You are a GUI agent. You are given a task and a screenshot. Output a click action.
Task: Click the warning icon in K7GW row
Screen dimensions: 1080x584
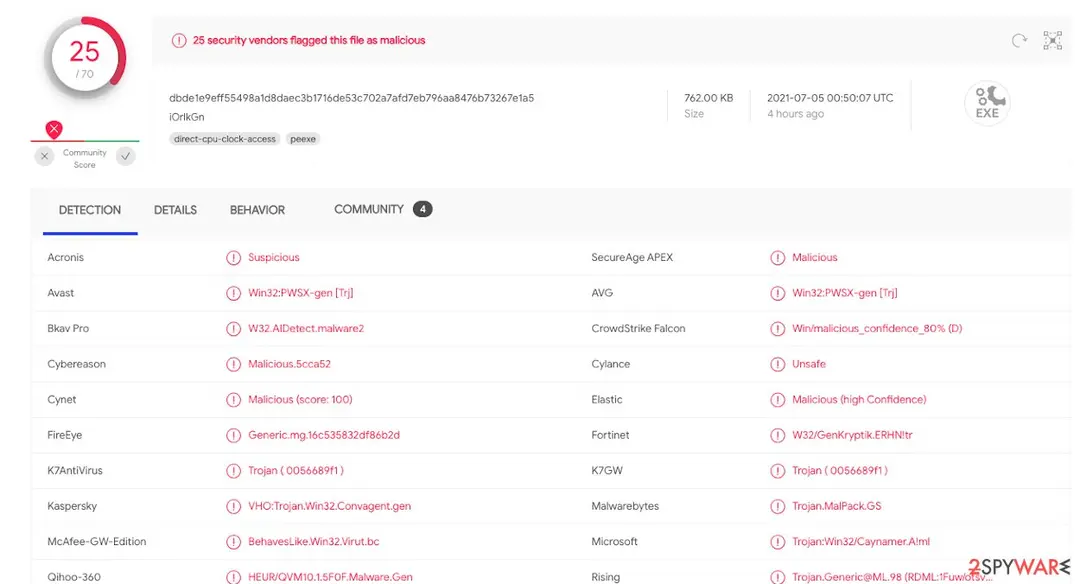[x=778, y=471]
